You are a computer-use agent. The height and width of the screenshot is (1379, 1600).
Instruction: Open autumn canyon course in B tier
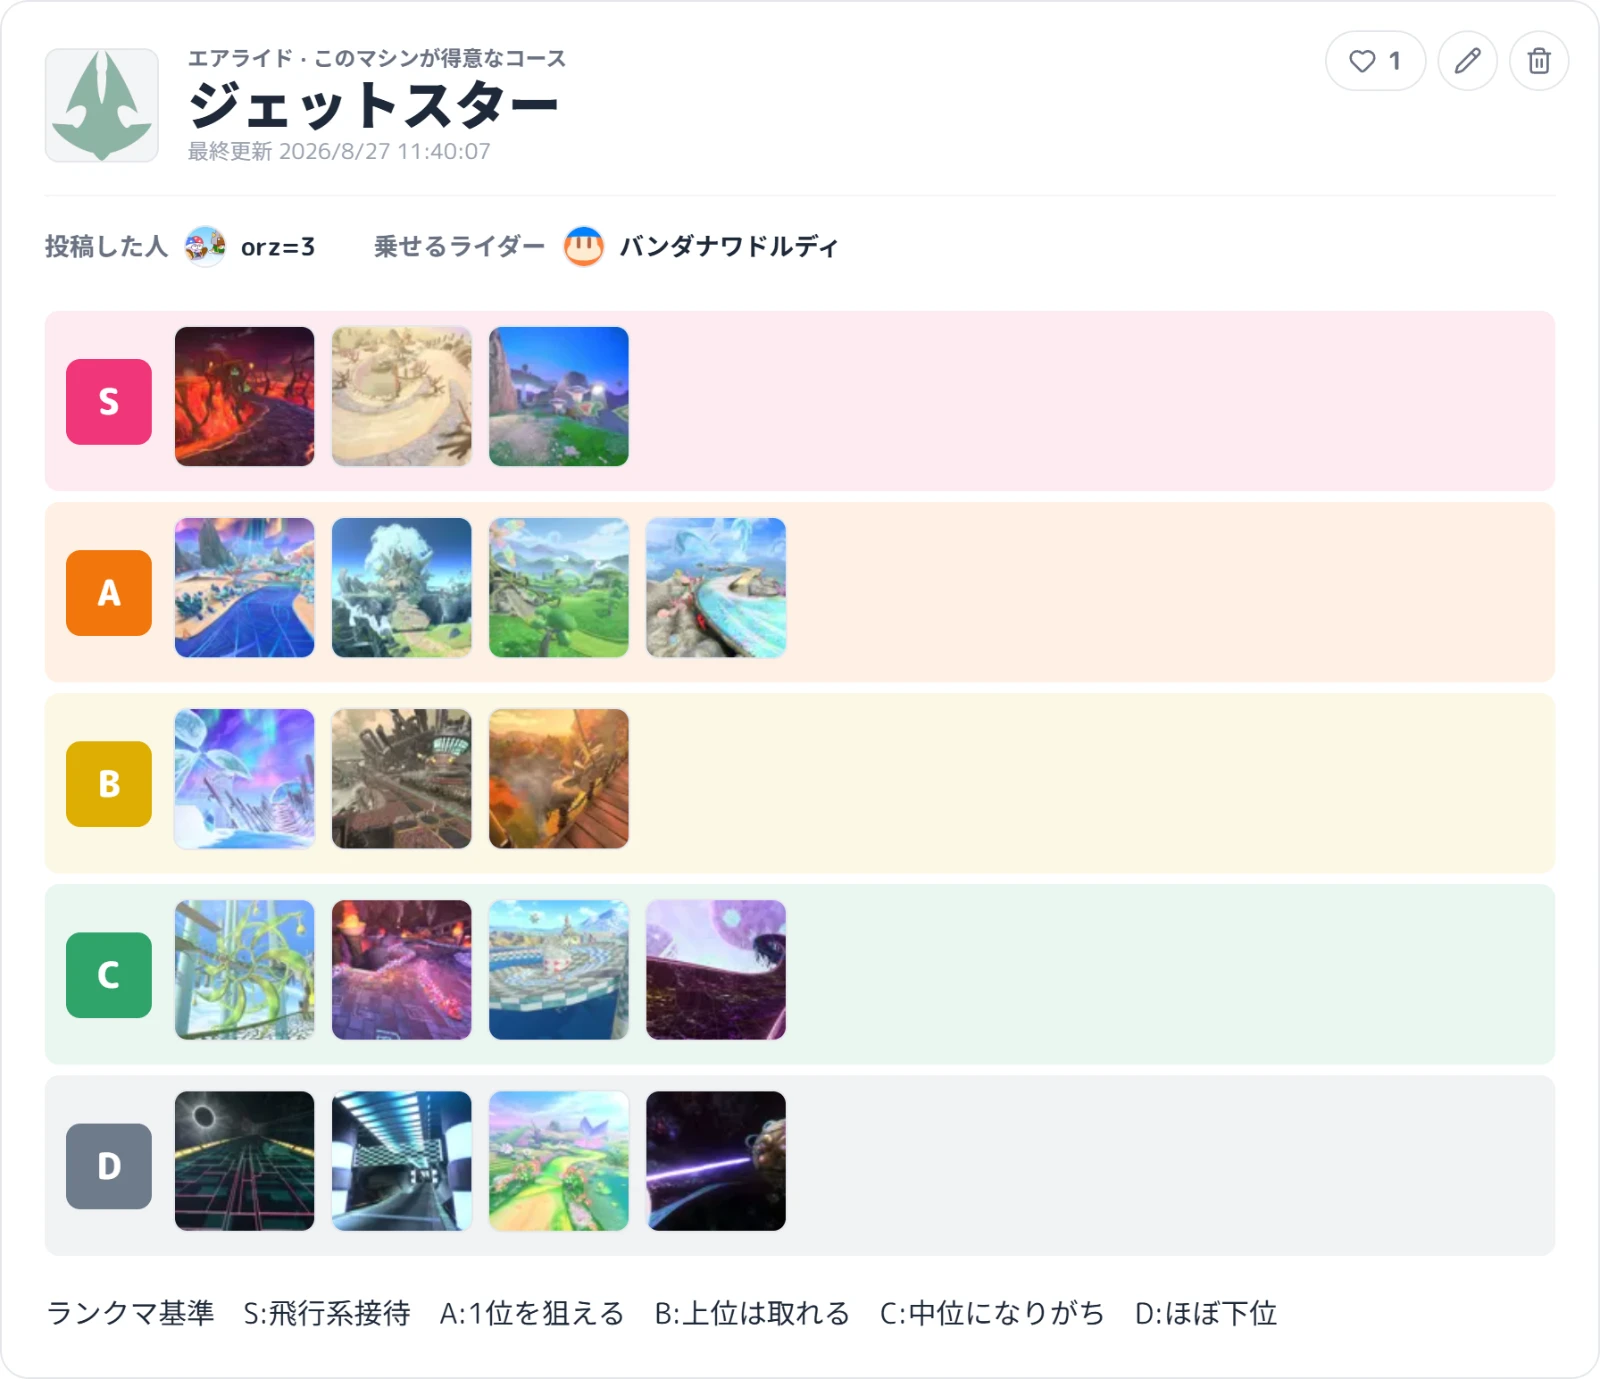click(x=559, y=778)
